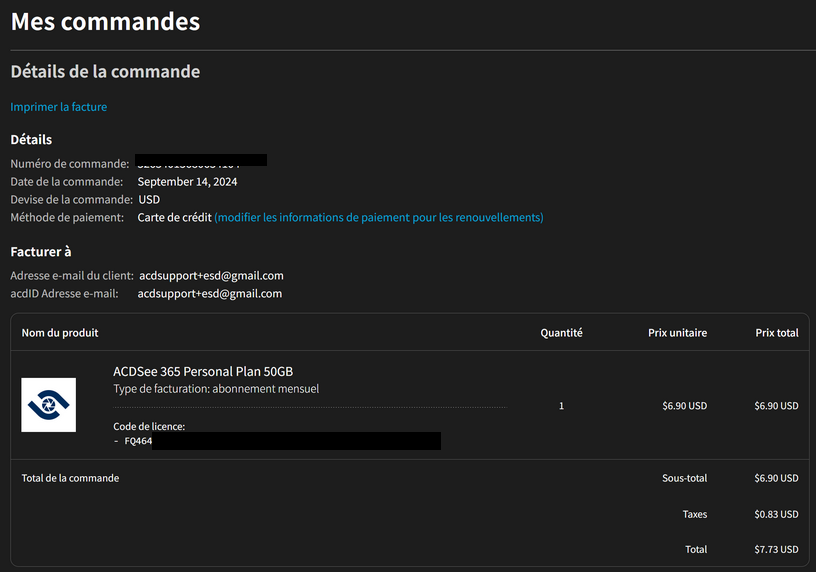816x572 pixels.
Task: Click the 'Adresse e-mail du client:' label
Action: (x=72, y=275)
